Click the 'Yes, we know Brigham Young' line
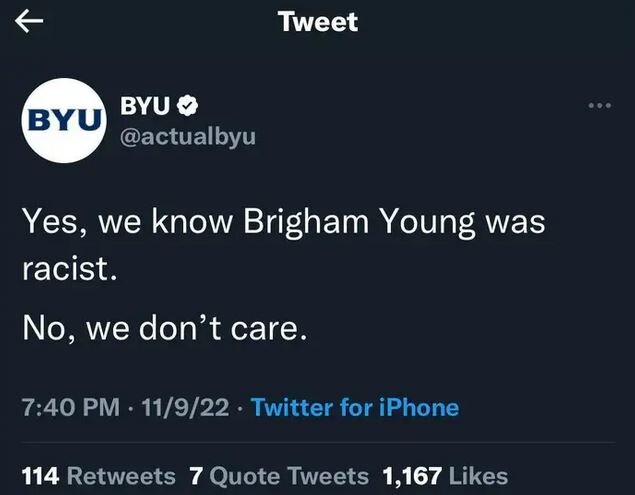Image resolution: width=635 pixels, height=495 pixels. [282, 222]
